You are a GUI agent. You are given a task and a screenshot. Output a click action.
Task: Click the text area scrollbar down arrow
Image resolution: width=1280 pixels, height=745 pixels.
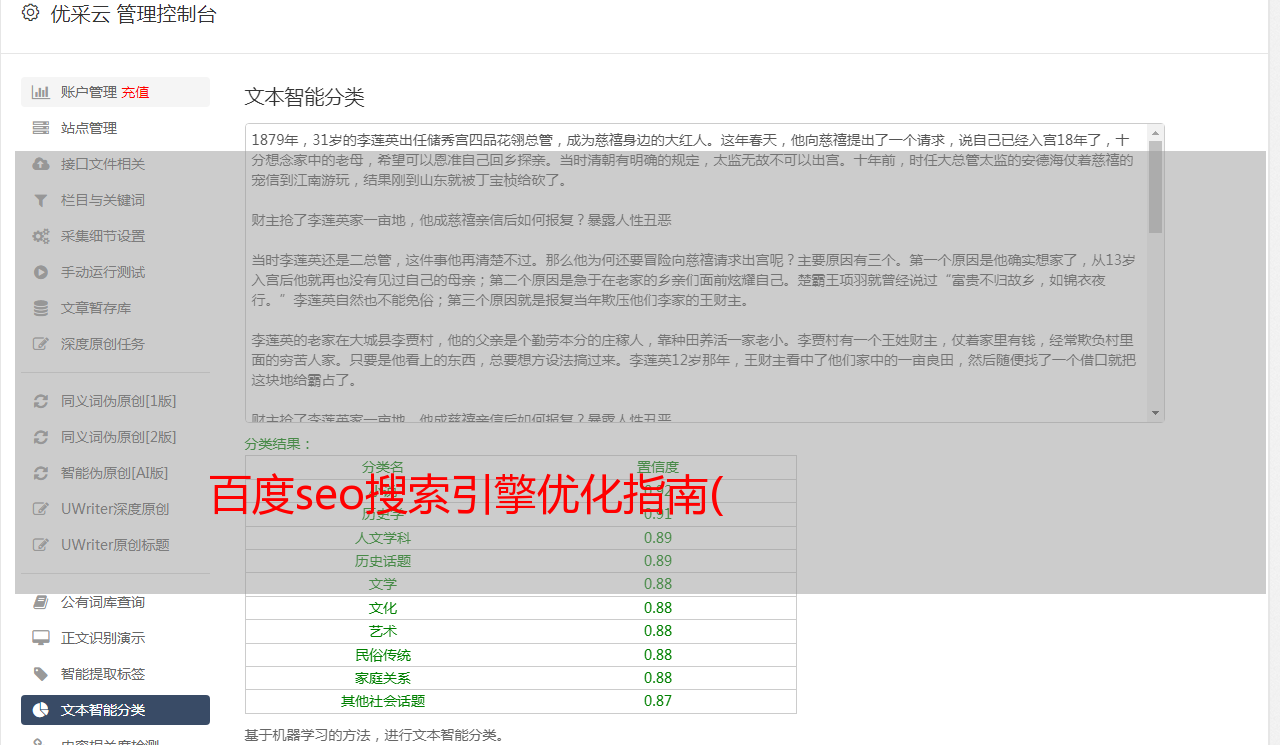[1156, 413]
